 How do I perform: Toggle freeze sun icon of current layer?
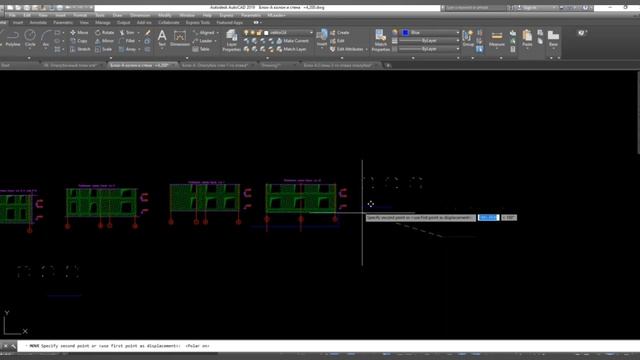click(252, 33)
